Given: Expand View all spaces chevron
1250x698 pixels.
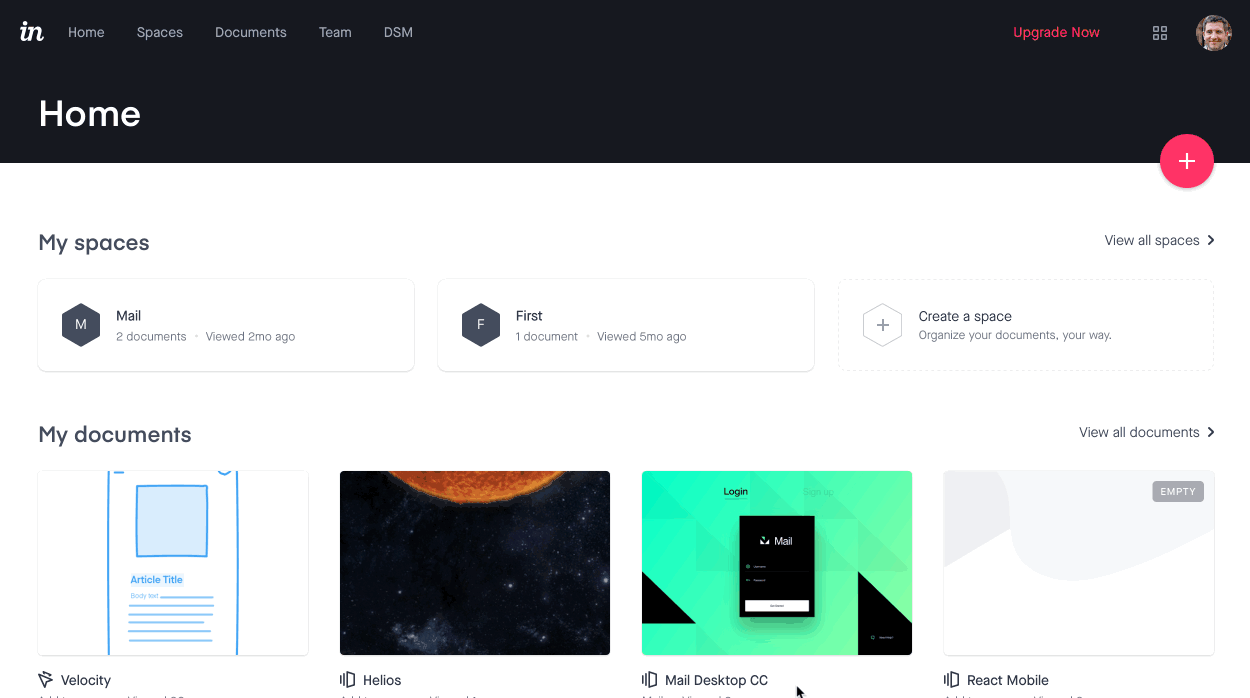Looking at the screenshot, I should 1211,240.
